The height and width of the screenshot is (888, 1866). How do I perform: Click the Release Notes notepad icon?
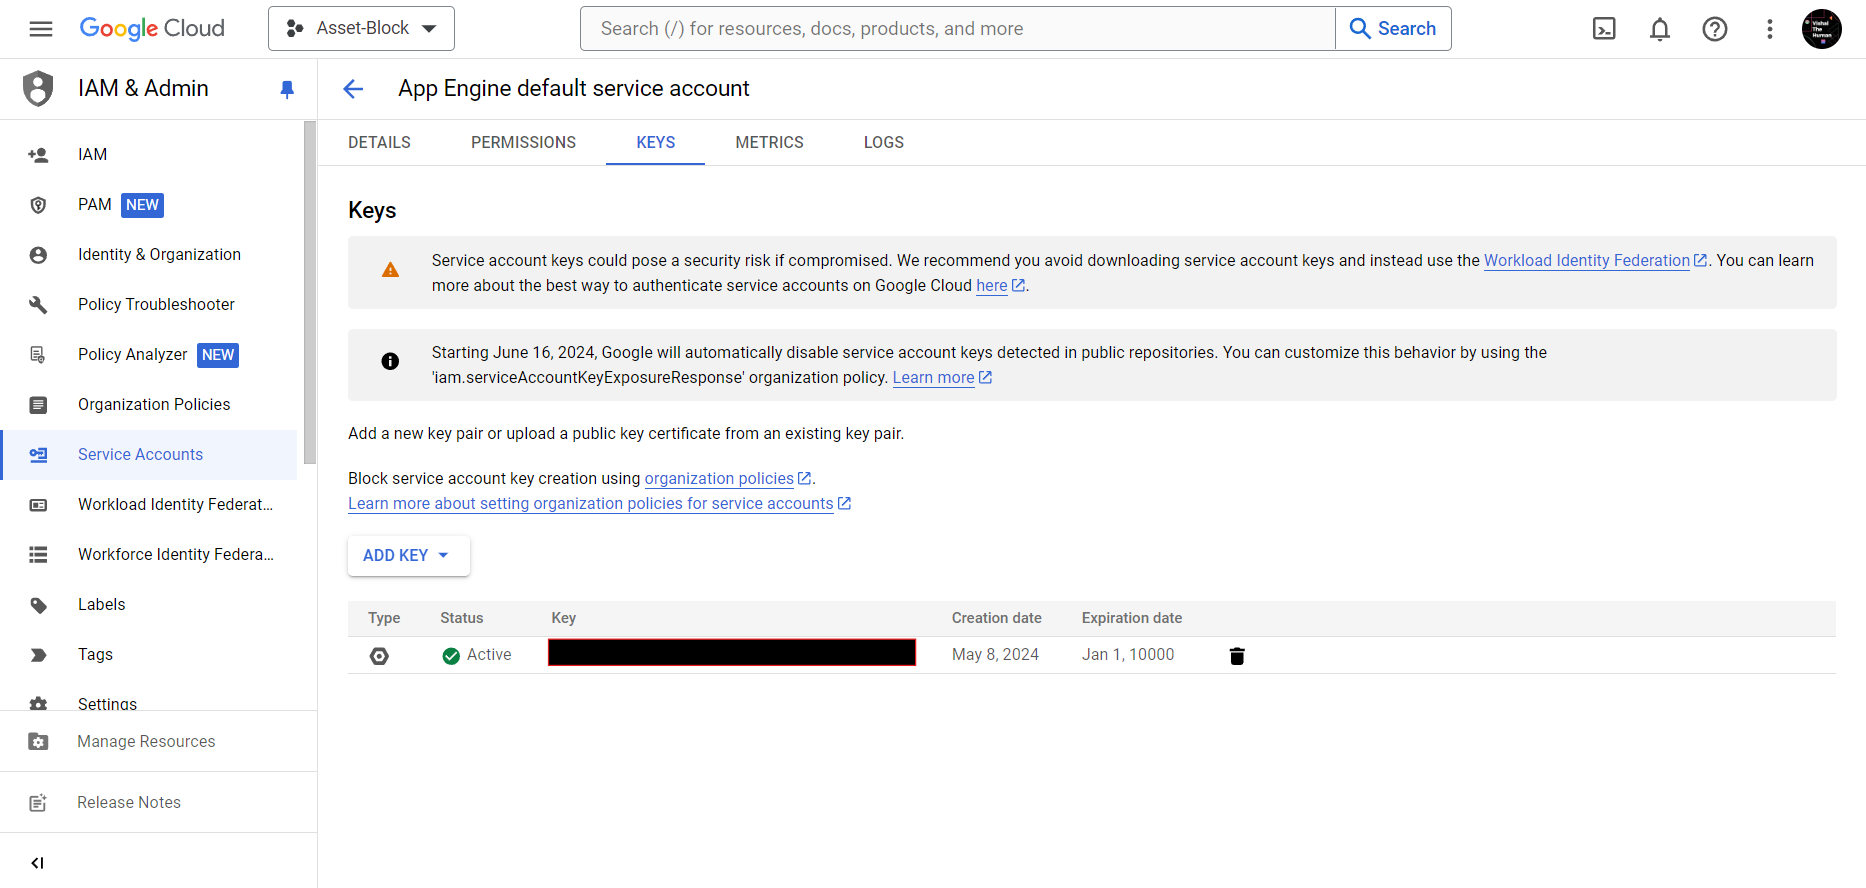coord(38,803)
